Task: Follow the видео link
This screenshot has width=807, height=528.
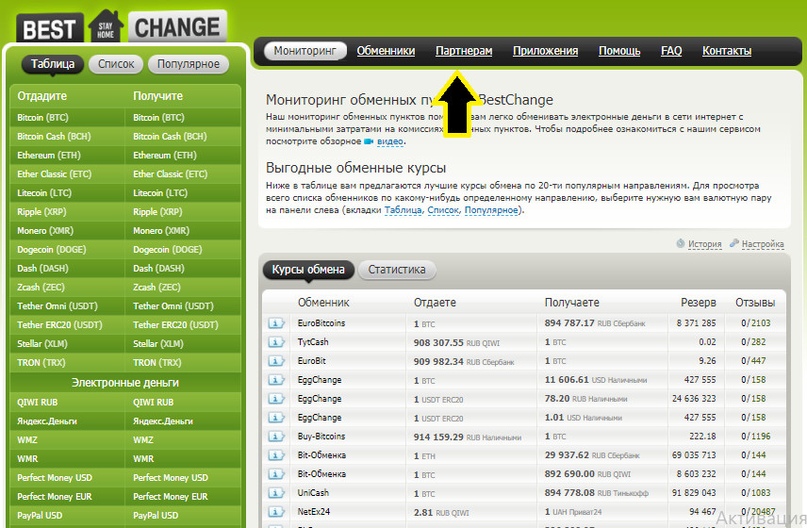Action: tap(390, 142)
